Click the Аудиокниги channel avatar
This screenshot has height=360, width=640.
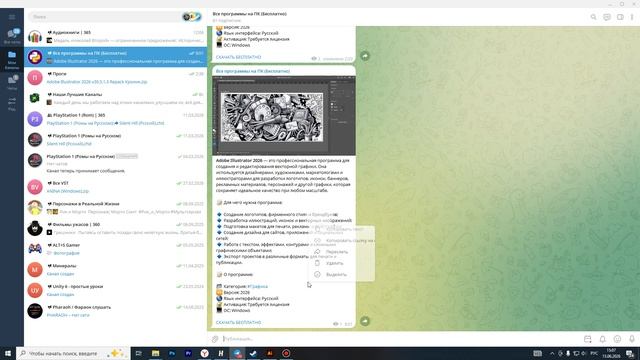tap(35, 36)
